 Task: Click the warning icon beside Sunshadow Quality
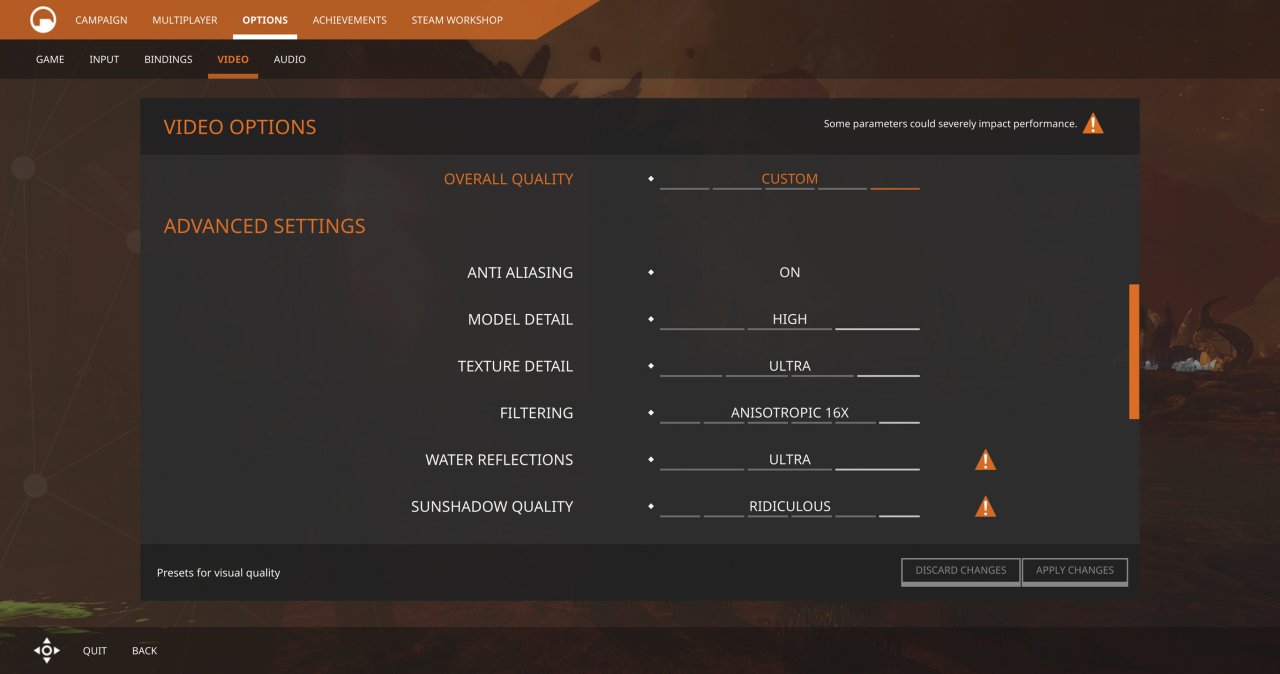985,507
